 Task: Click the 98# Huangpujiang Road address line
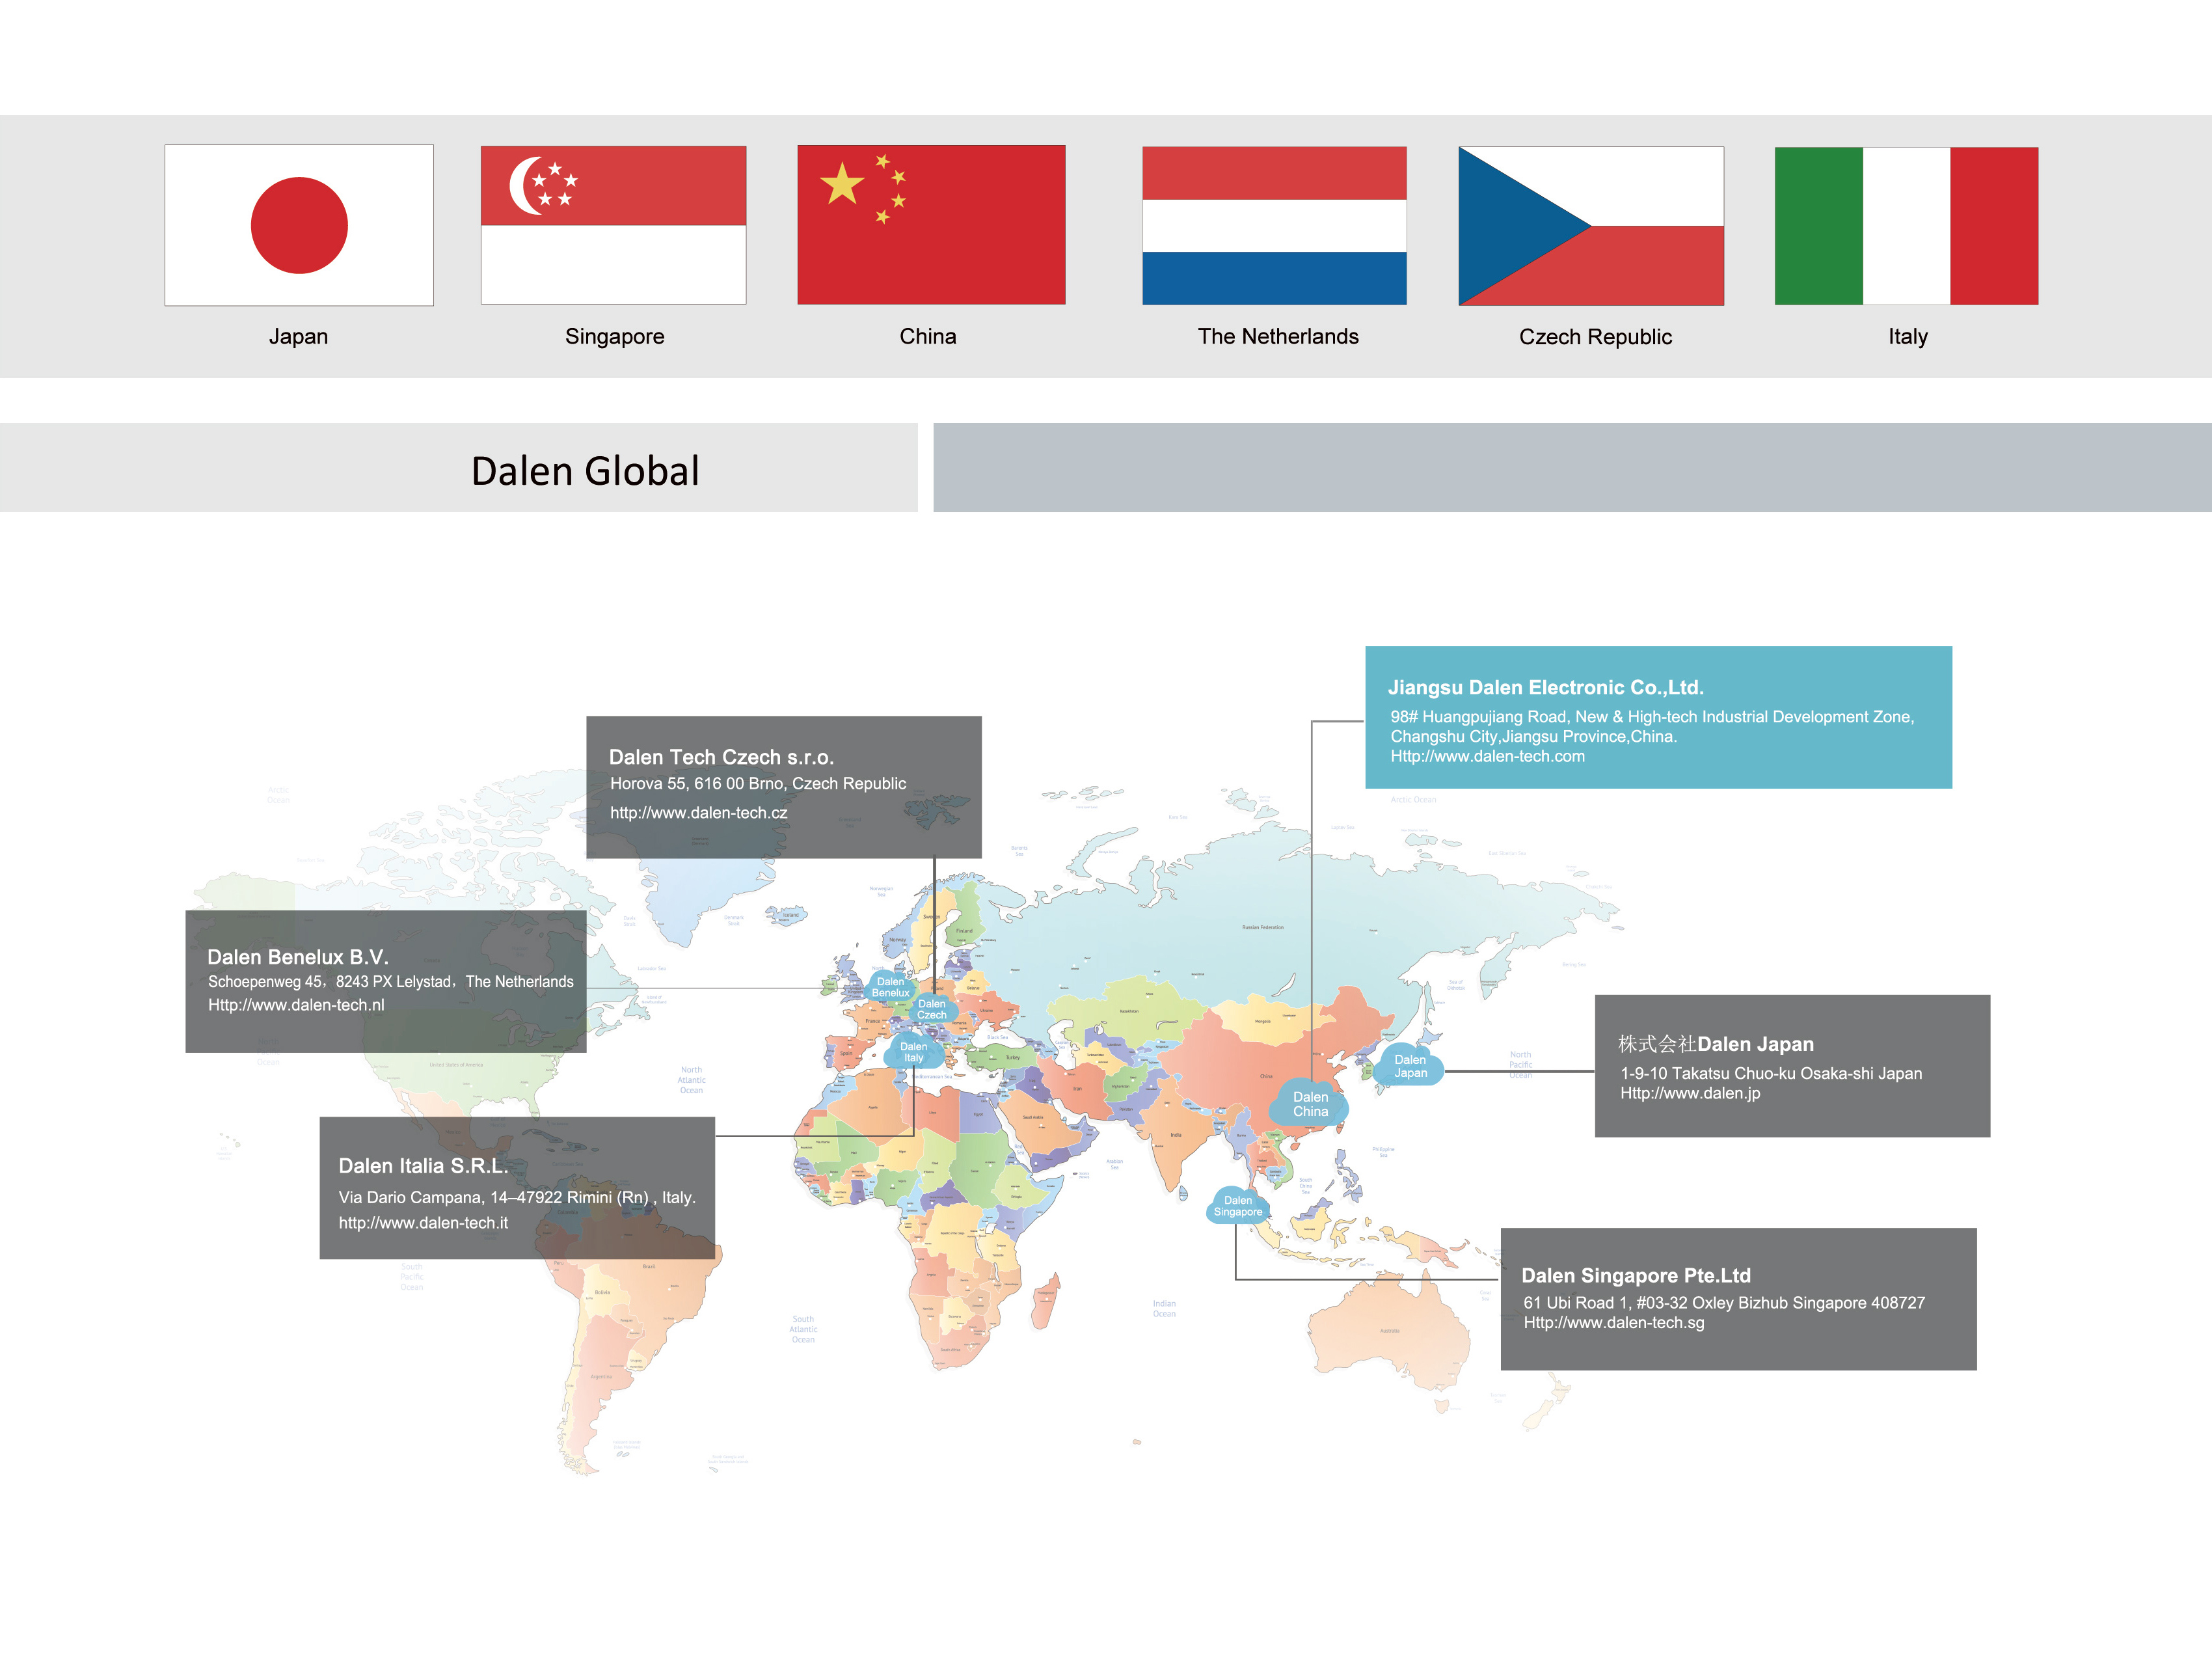tap(1652, 717)
